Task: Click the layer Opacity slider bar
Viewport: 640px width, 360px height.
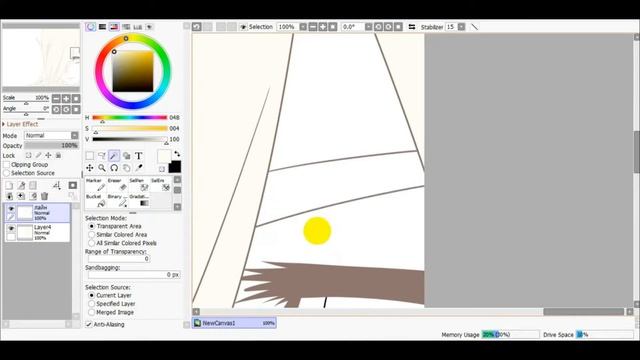Action: tap(51, 146)
